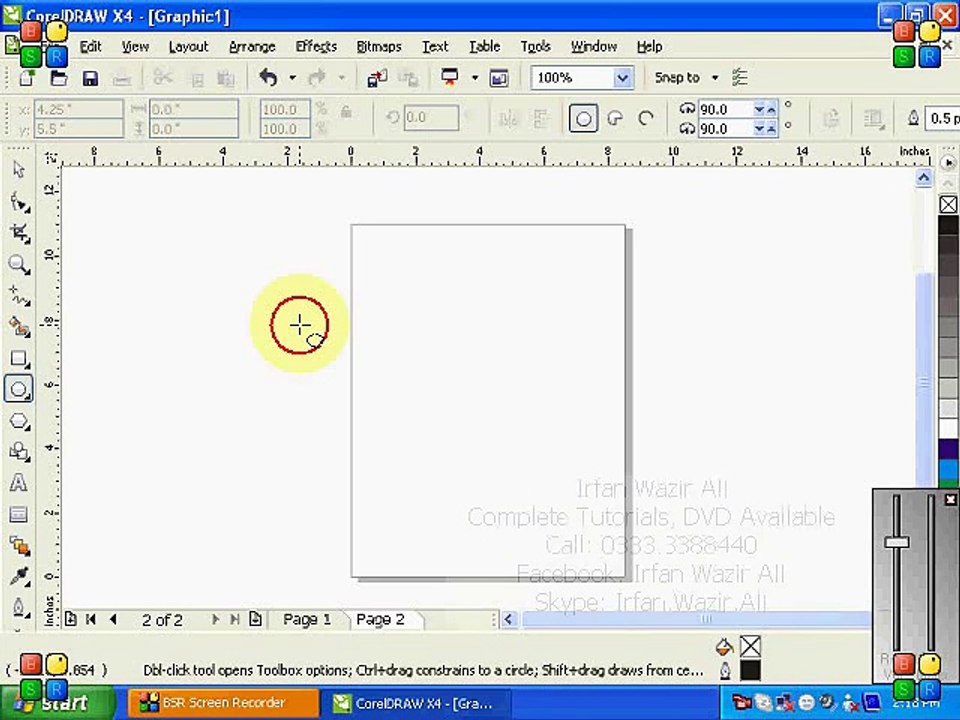Click the Welcome screen icon
This screenshot has width=960, height=720.
[x=500, y=78]
